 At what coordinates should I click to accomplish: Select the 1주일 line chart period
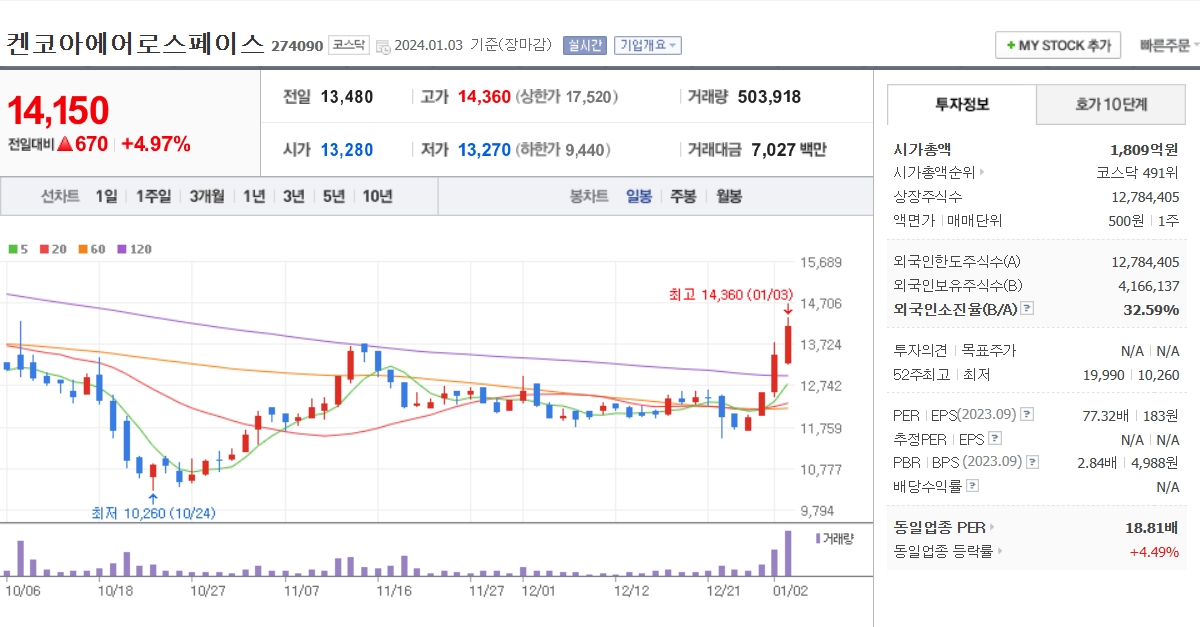coord(153,196)
